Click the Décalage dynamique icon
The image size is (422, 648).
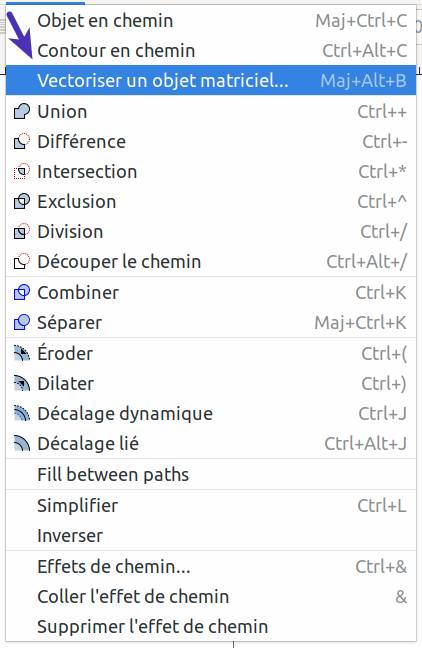(x=22, y=413)
